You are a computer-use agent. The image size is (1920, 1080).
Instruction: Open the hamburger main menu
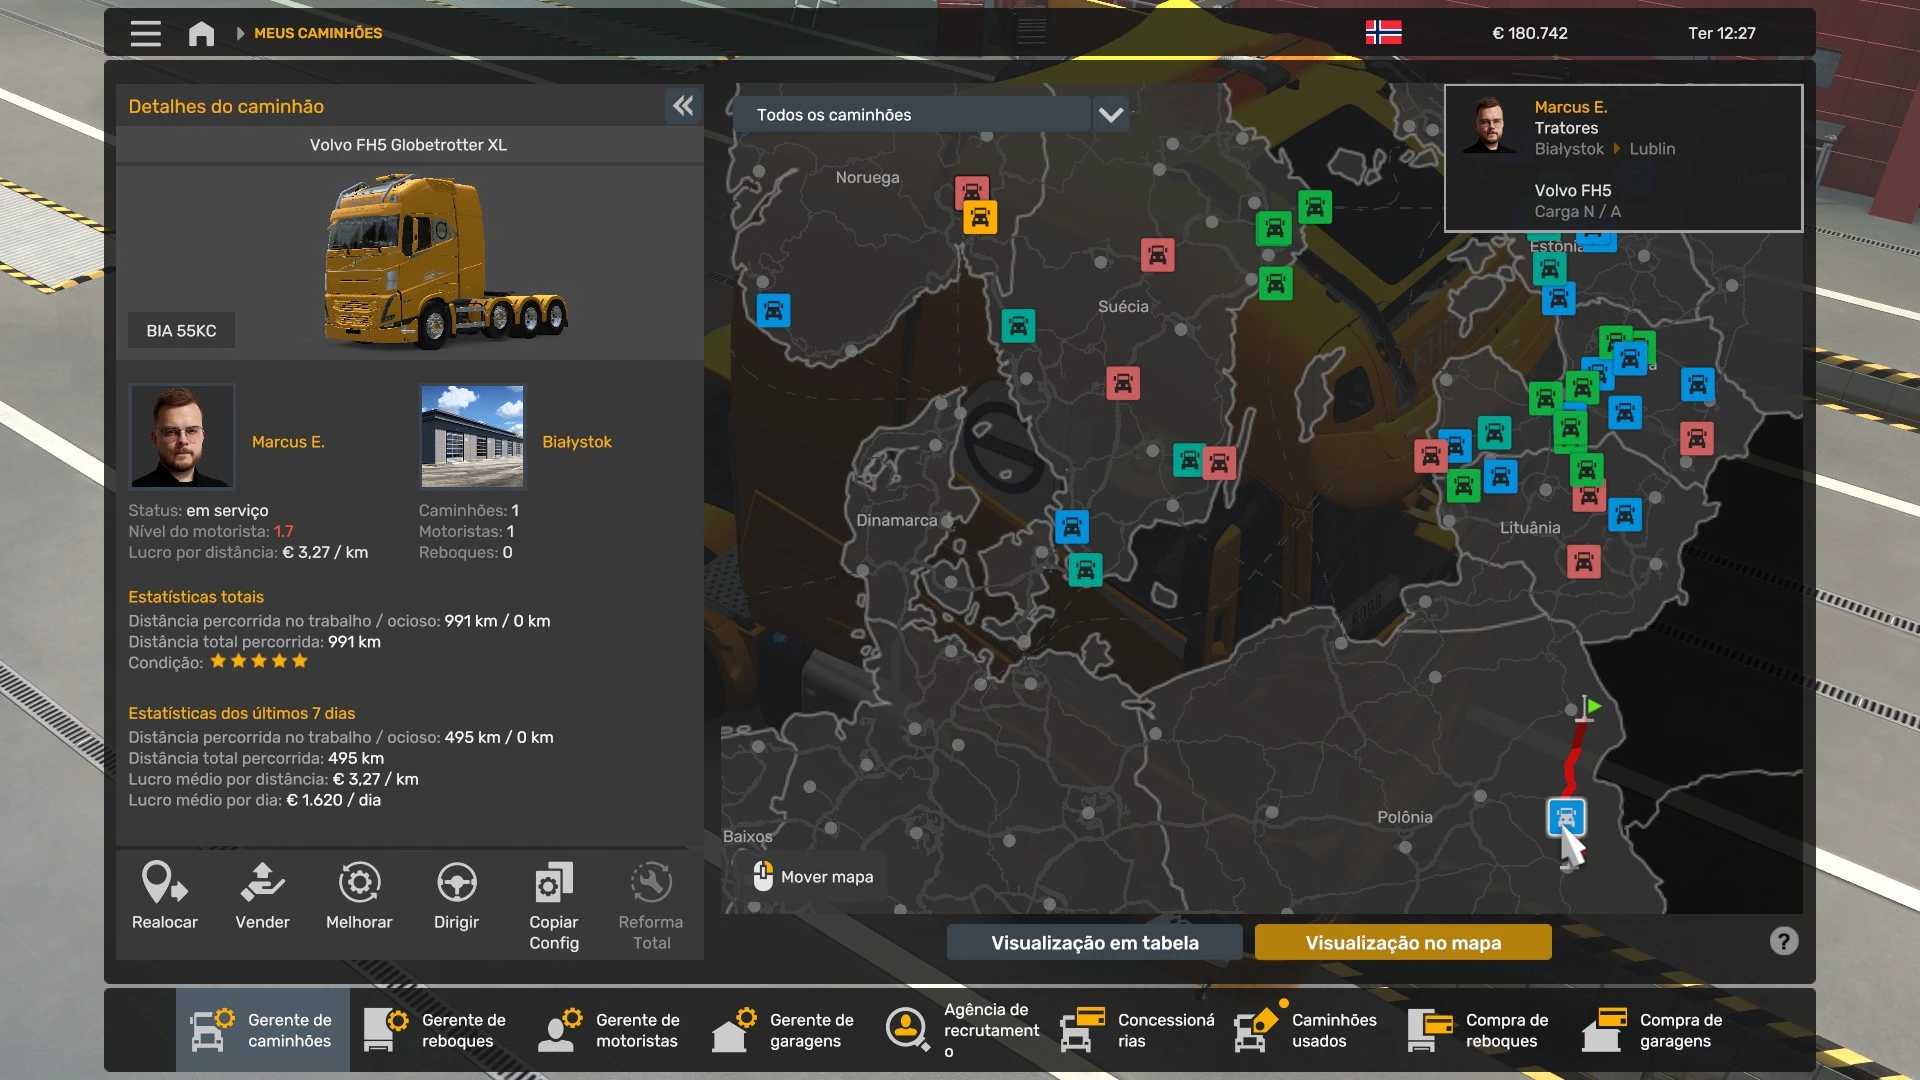pos(145,34)
